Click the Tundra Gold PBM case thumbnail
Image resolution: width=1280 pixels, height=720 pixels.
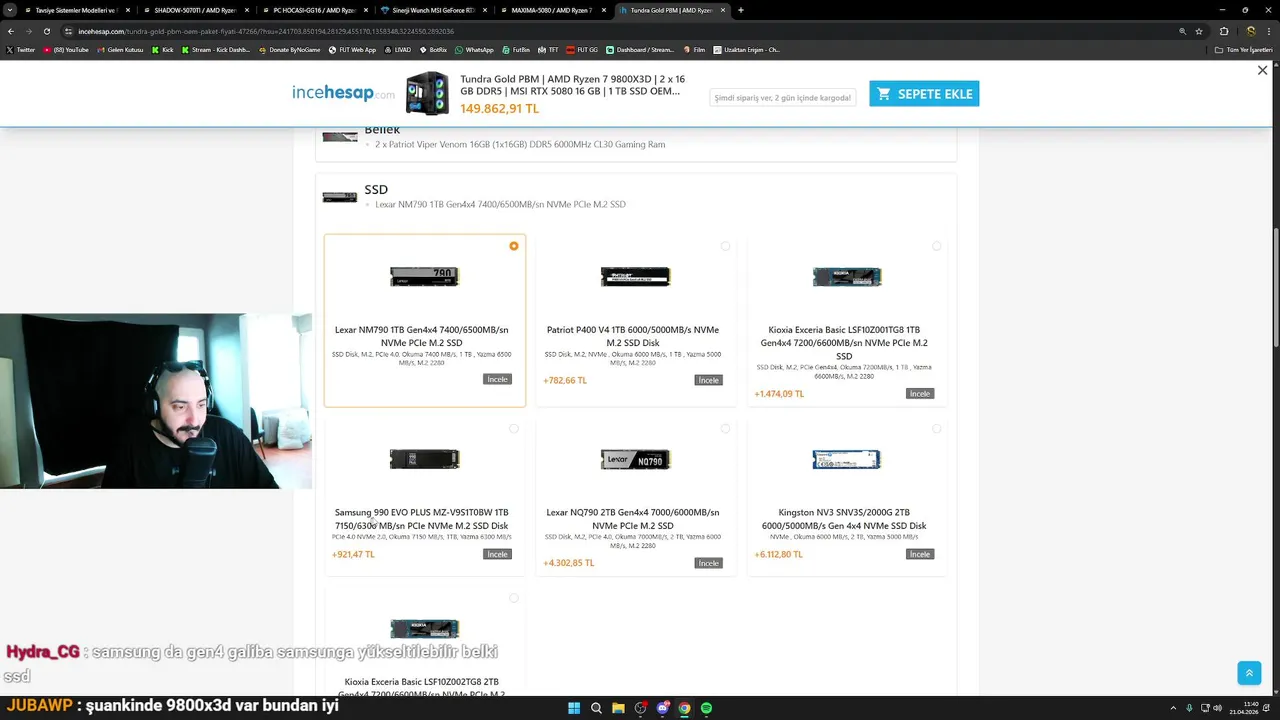coord(427,93)
